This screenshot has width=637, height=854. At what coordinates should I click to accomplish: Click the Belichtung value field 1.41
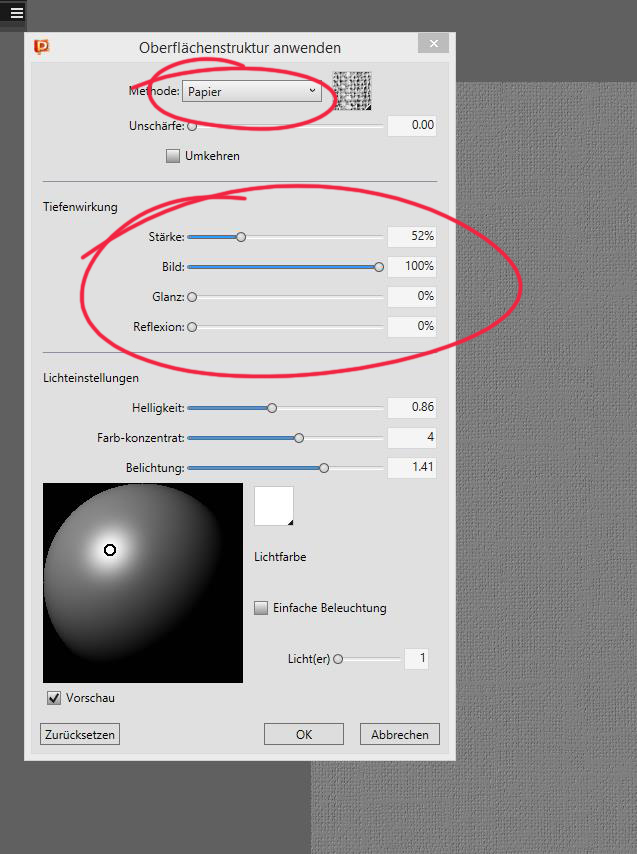click(x=412, y=467)
